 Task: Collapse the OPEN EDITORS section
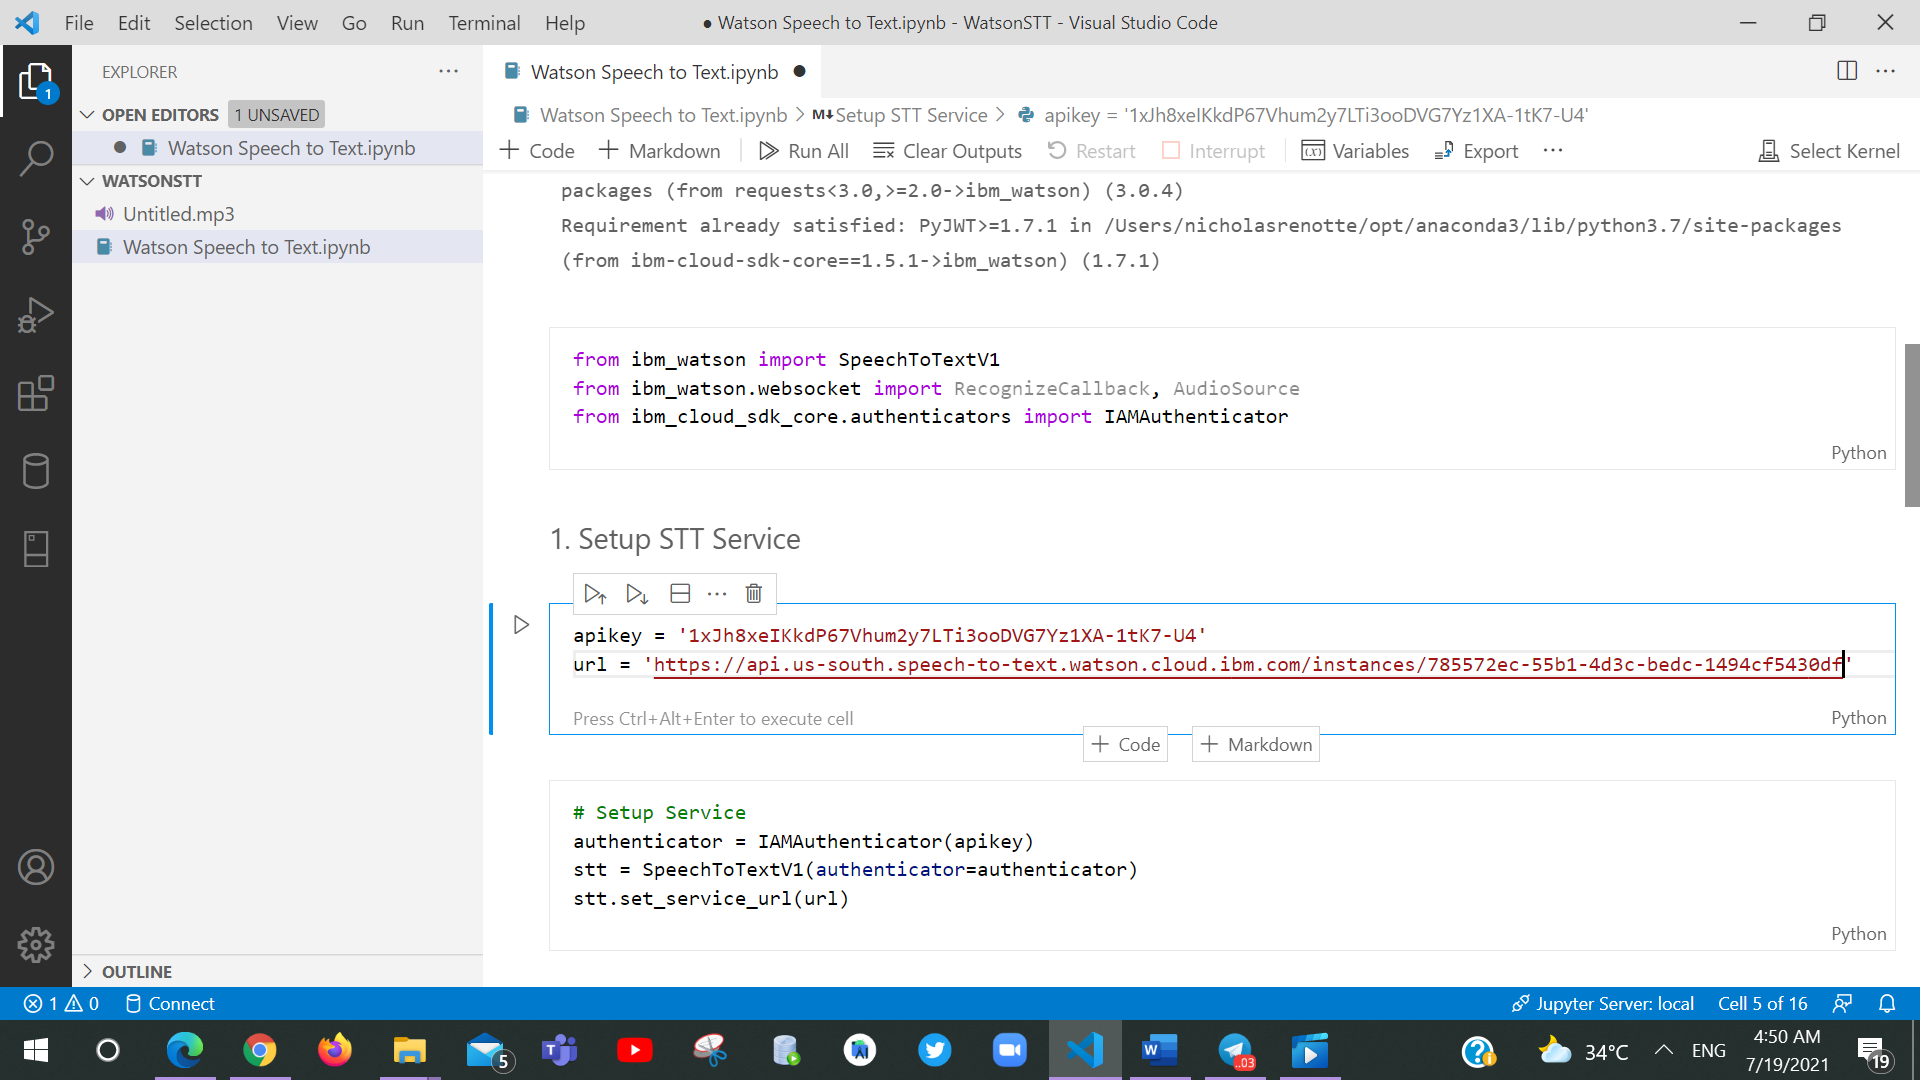pyautogui.click(x=88, y=114)
